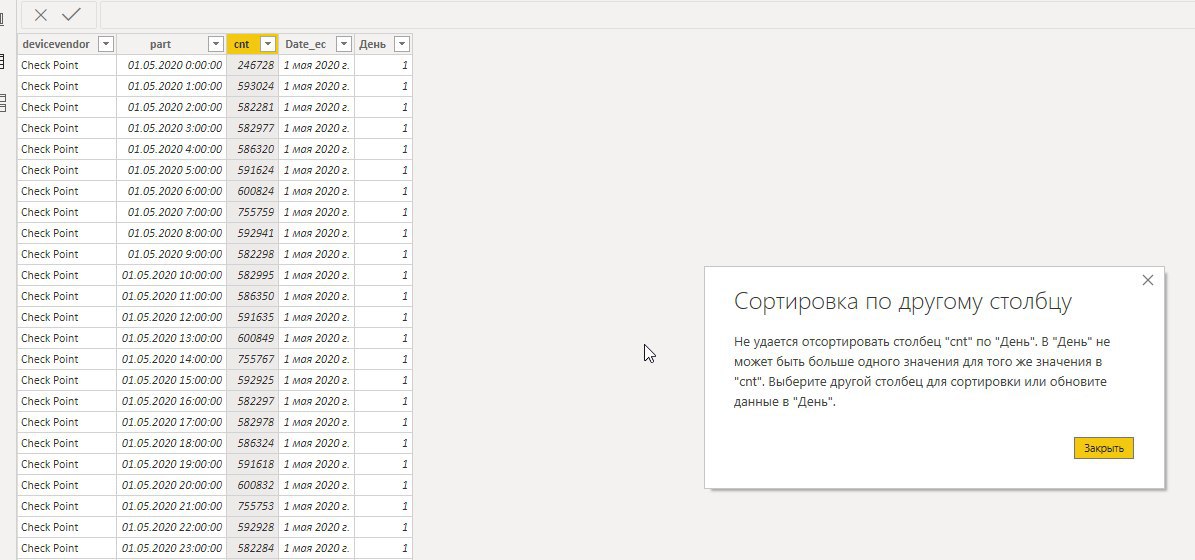Click cnt value 246728
The width and height of the screenshot is (1195, 560).
click(x=252, y=66)
